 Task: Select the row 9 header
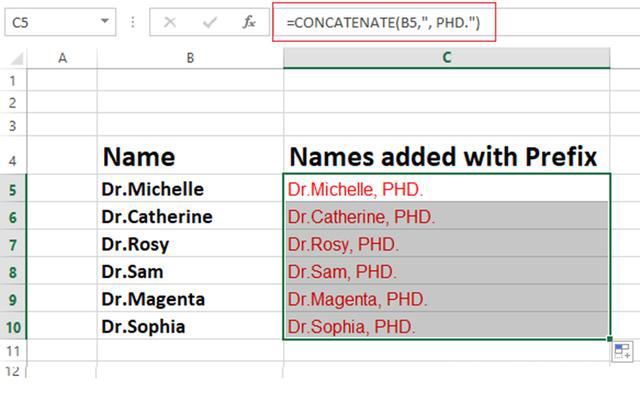point(13,298)
